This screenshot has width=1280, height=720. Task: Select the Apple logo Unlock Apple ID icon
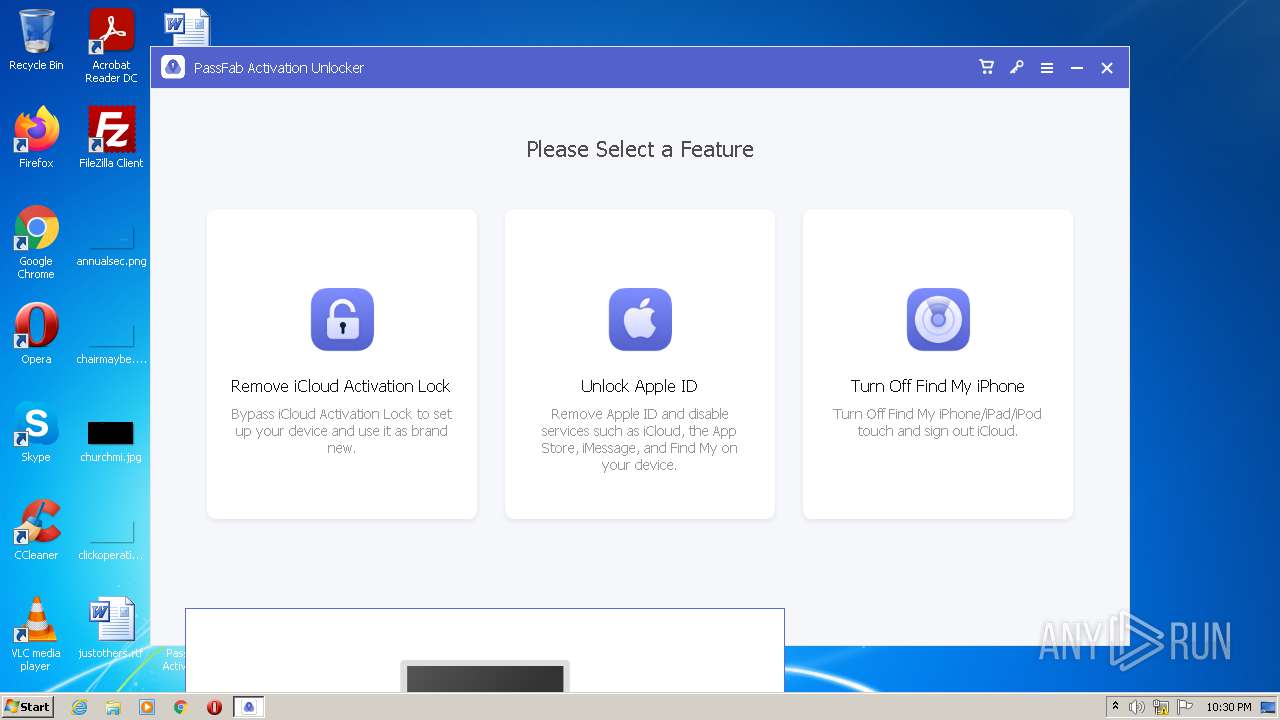tap(640, 319)
